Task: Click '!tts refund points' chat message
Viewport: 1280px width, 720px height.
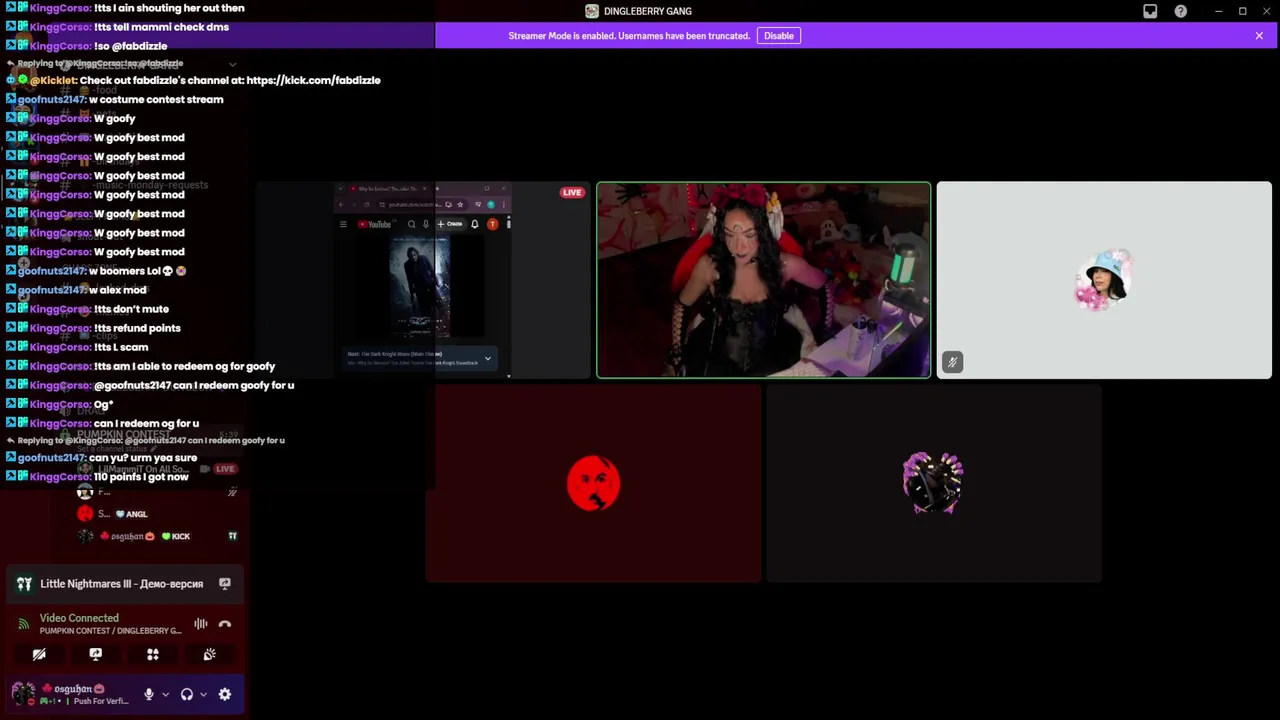Action: (x=137, y=328)
